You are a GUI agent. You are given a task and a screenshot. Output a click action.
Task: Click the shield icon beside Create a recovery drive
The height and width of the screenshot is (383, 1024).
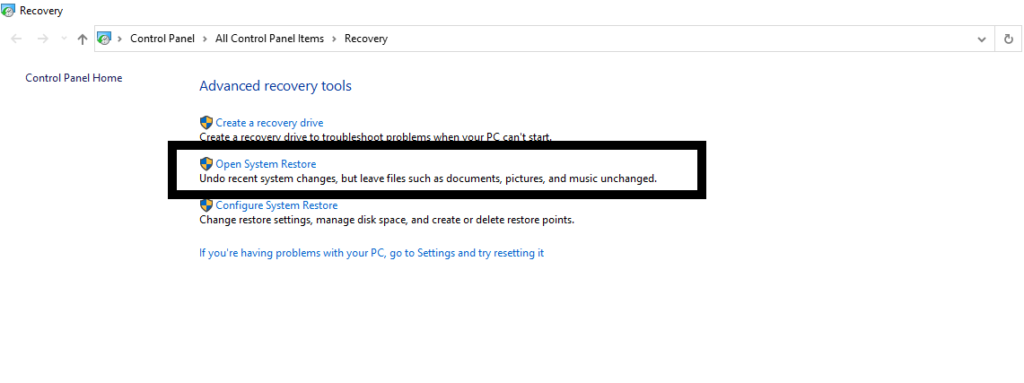coord(206,122)
